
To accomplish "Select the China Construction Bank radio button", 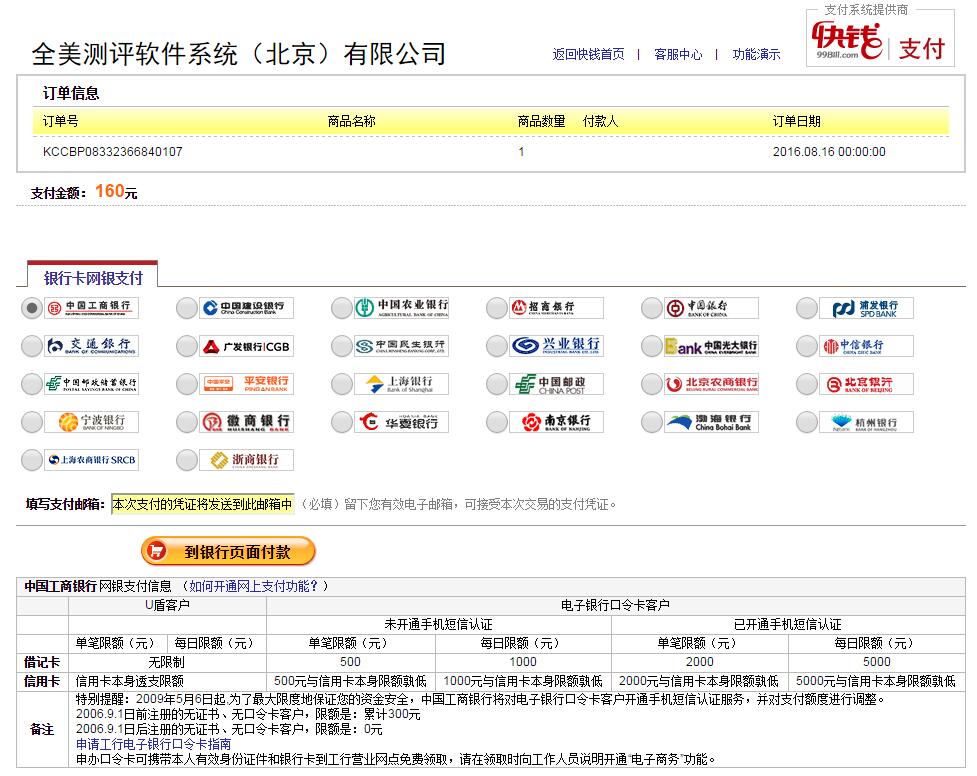I will pyautogui.click(x=187, y=308).
